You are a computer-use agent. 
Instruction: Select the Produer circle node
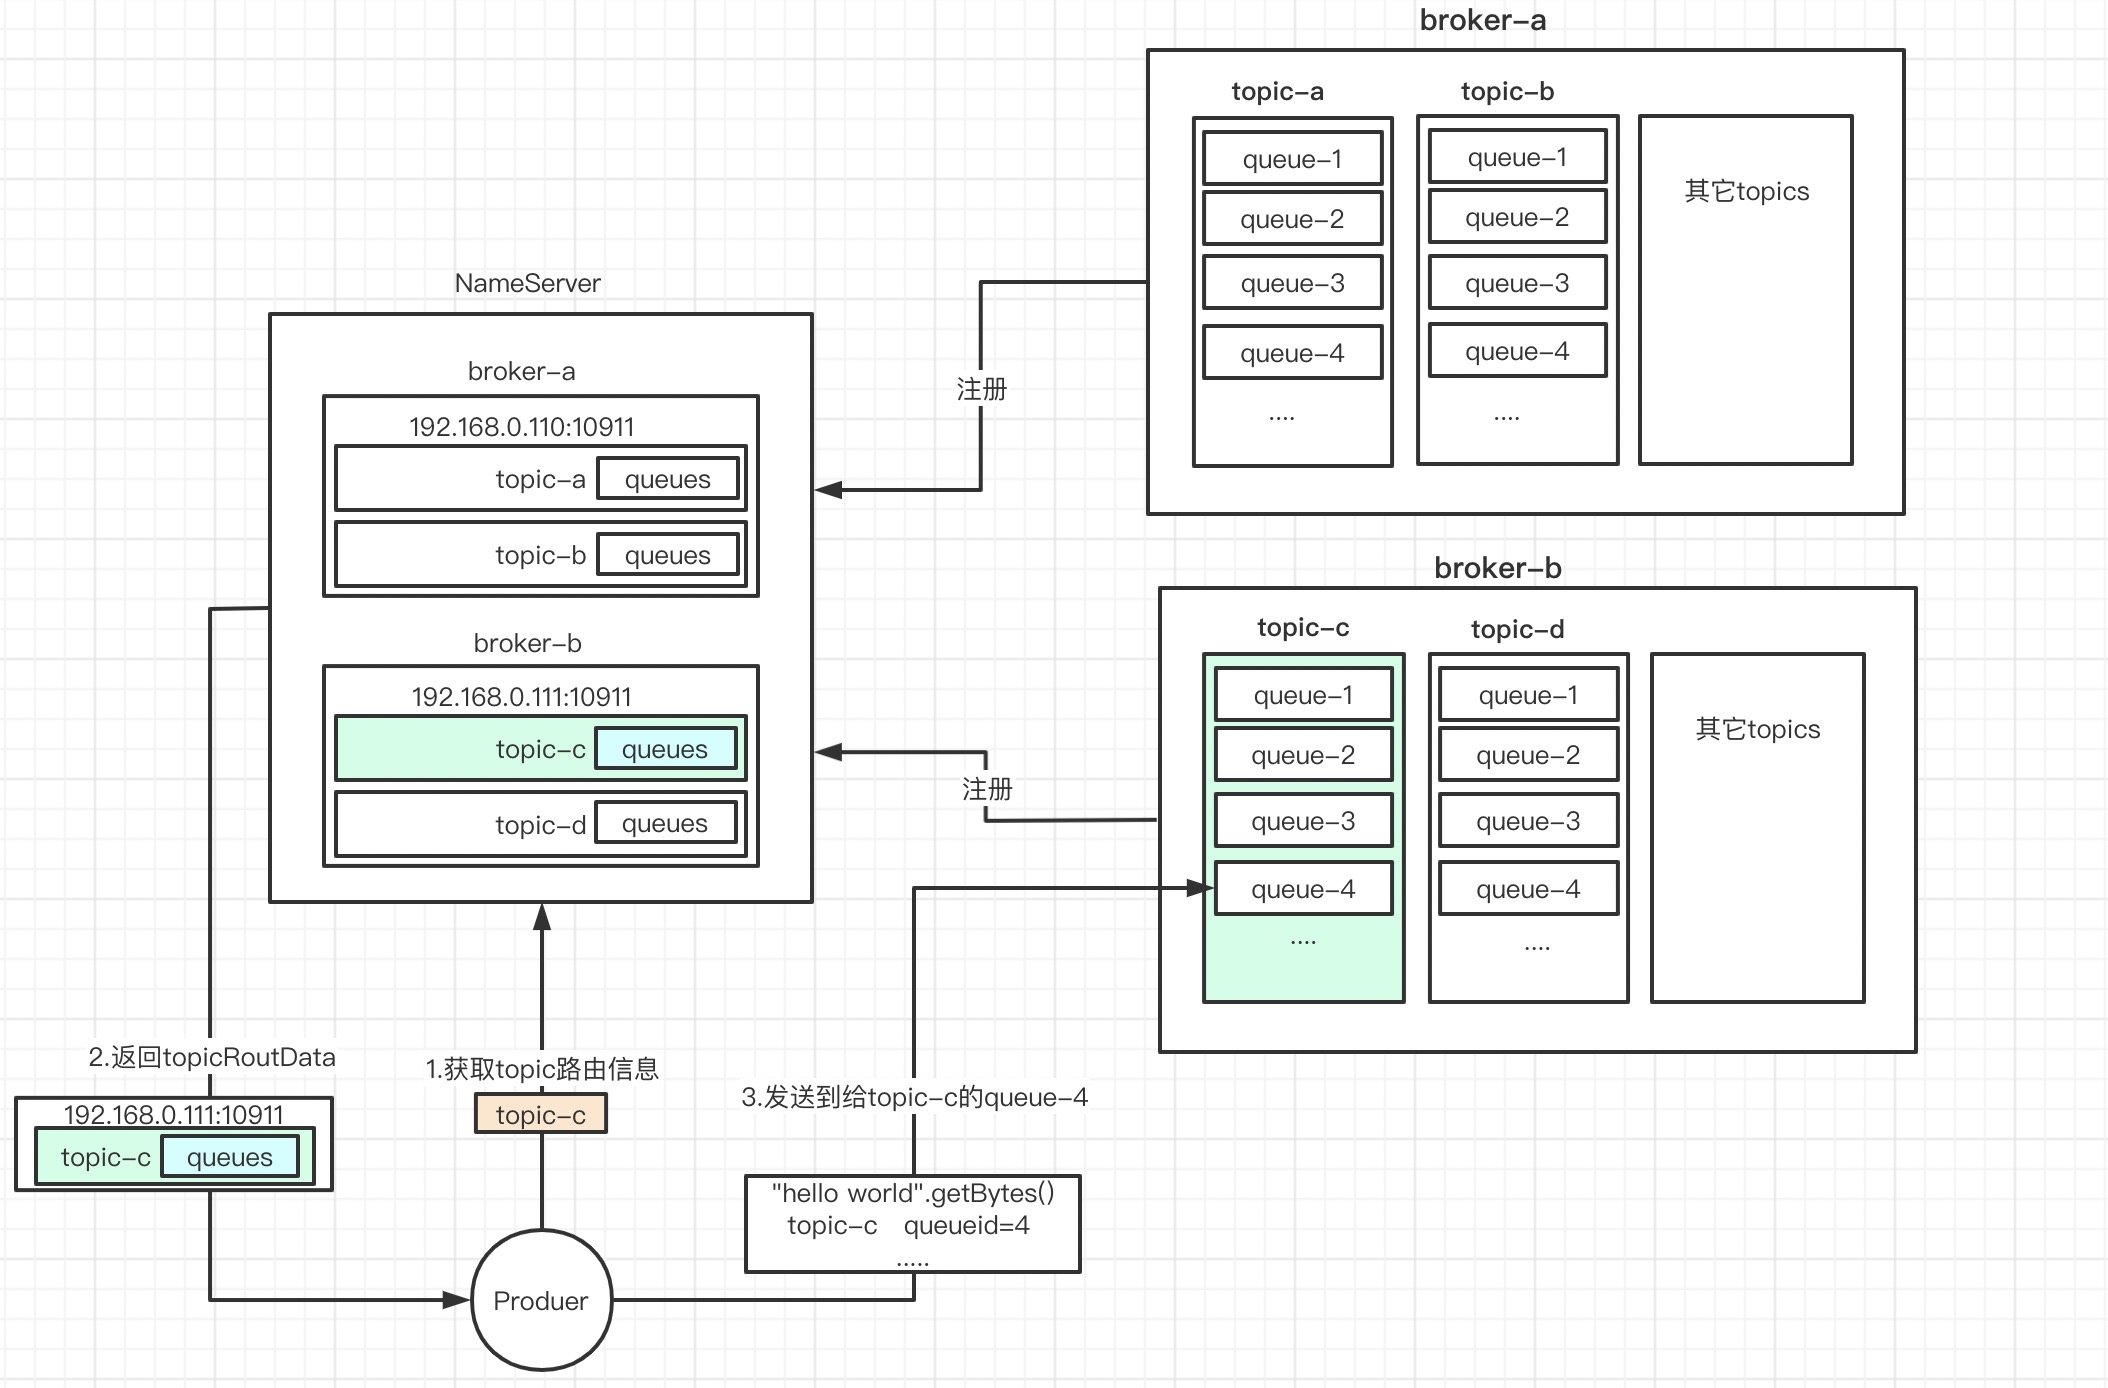(541, 1300)
